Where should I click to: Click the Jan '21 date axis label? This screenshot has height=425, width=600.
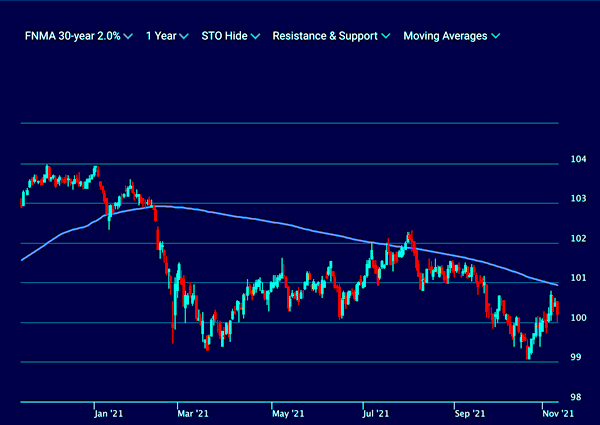(108, 412)
